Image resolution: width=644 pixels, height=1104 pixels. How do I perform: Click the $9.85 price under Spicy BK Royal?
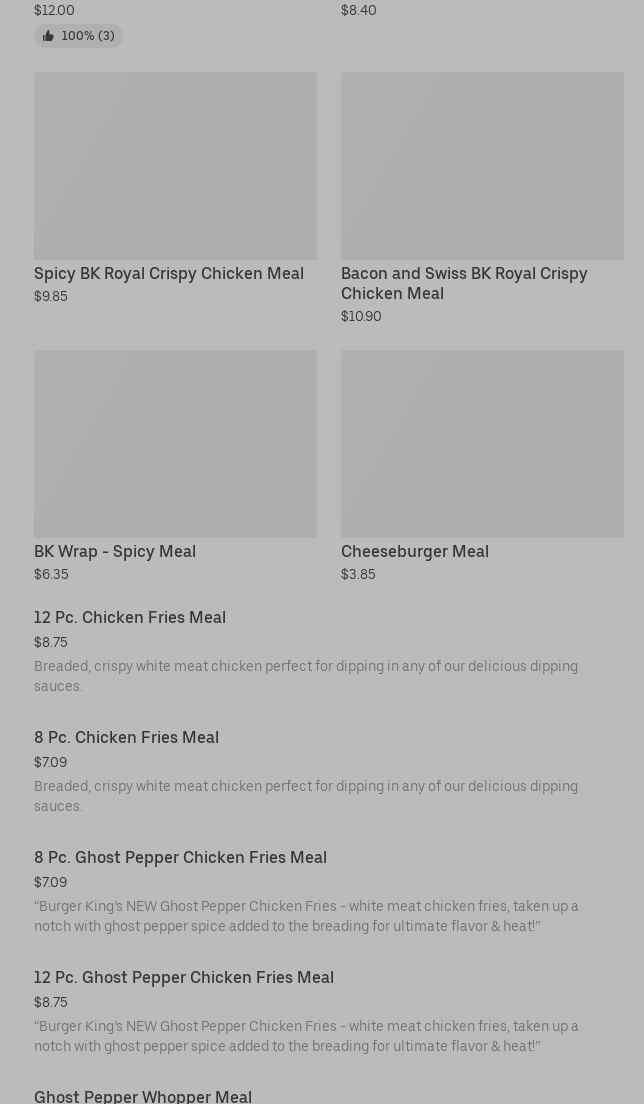point(51,297)
